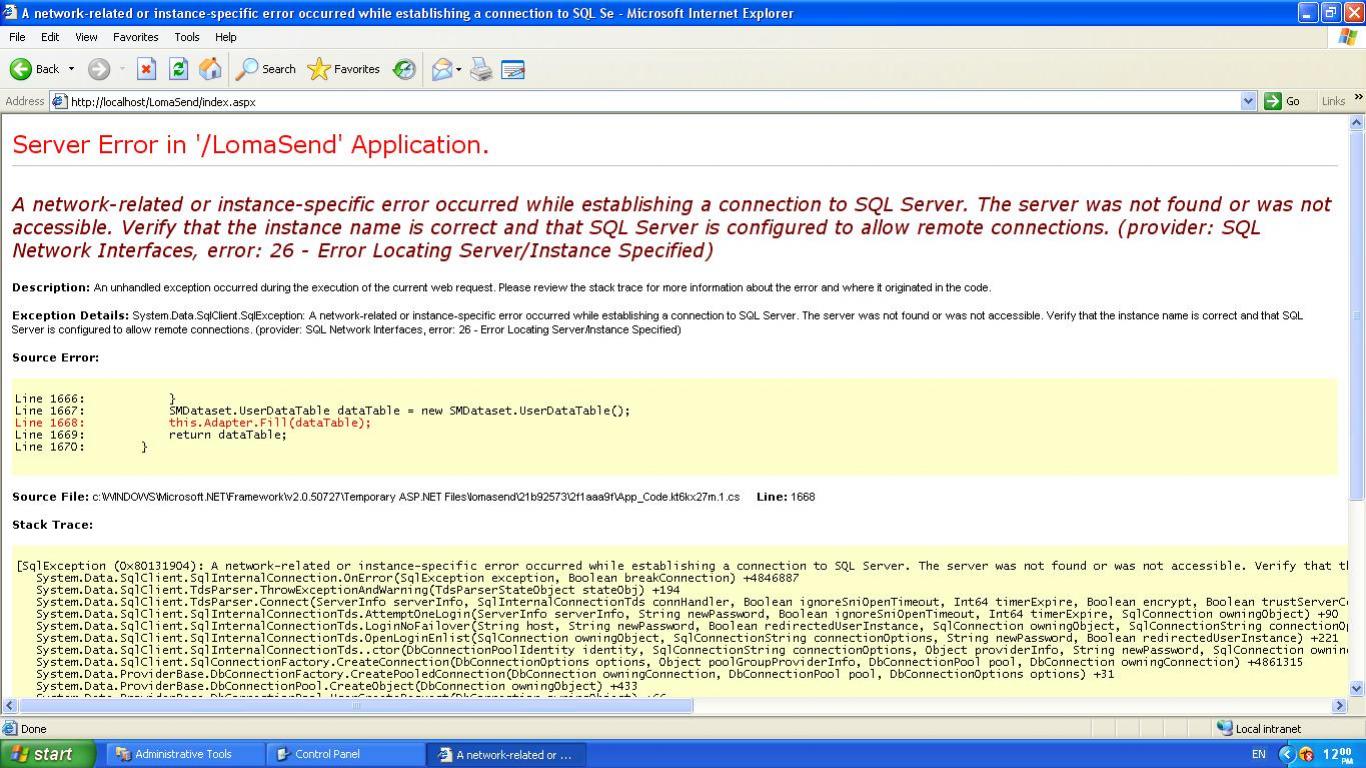
Task: Click the Edit page icon in the toolbar
Action: (x=513, y=69)
